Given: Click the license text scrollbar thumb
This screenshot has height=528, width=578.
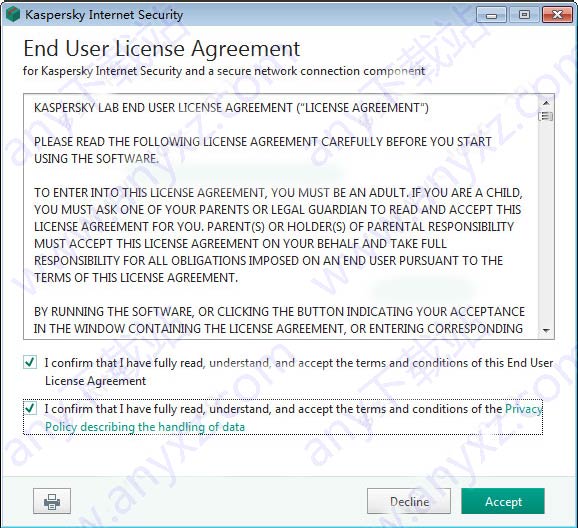Looking at the screenshot, I should click(x=546, y=117).
